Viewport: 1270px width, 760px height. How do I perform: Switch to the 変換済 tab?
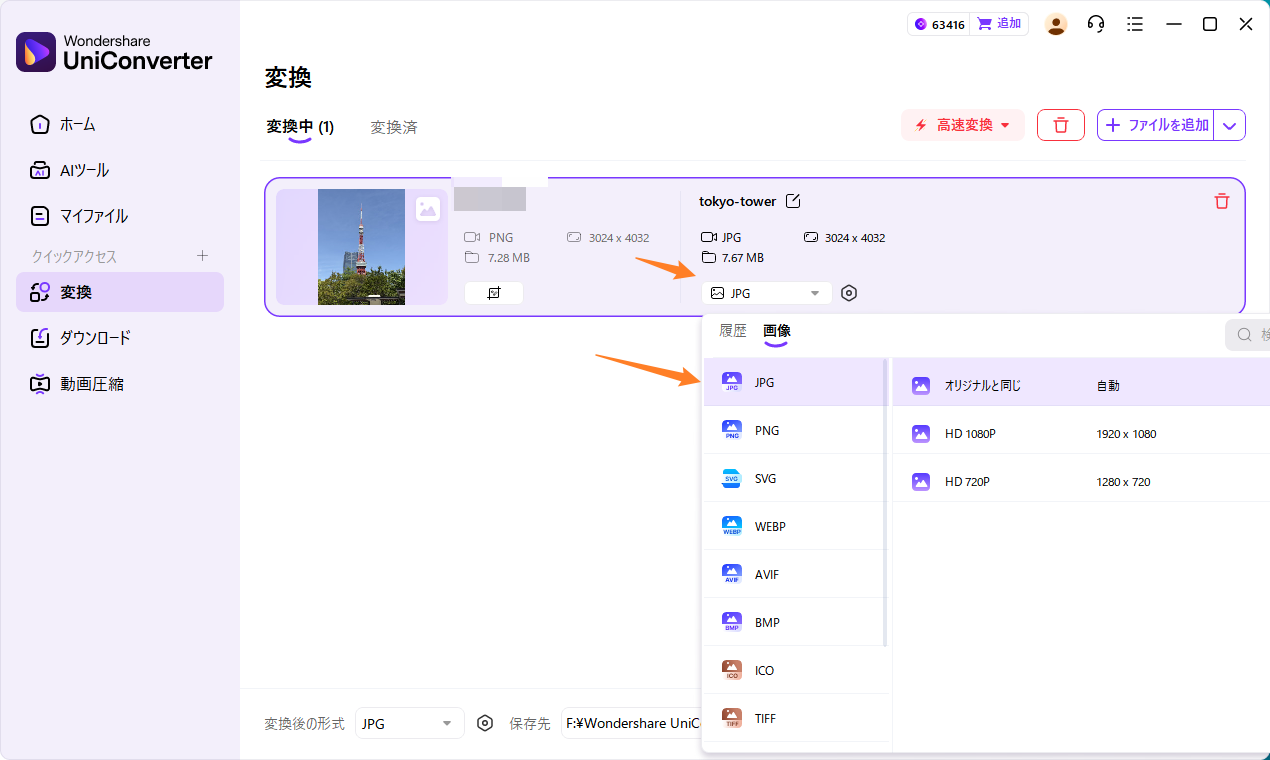394,127
